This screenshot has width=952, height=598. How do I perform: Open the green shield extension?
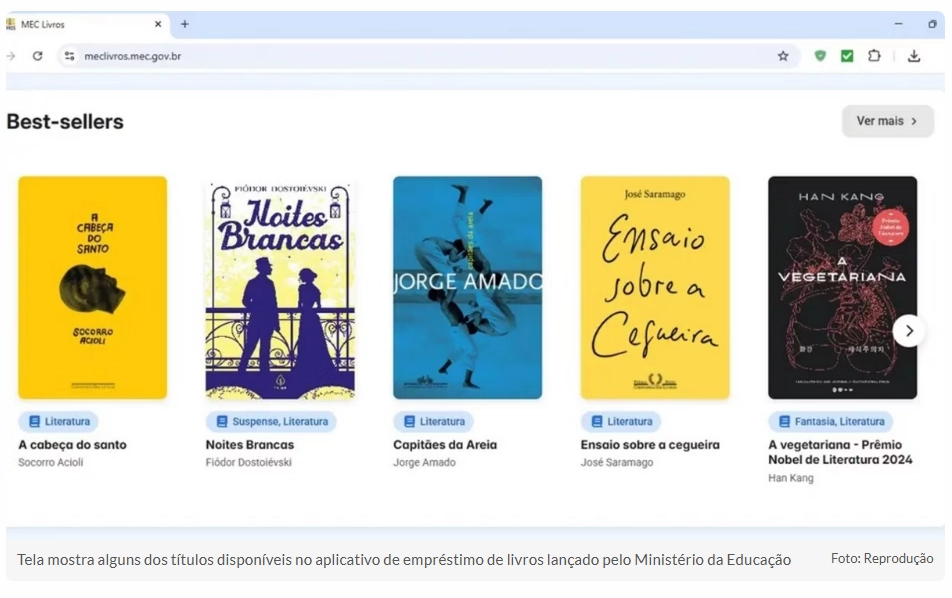tap(820, 56)
